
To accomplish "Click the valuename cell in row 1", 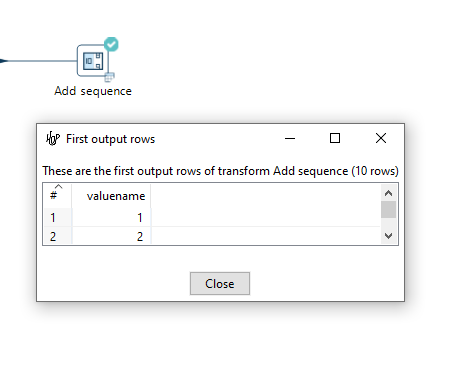I will click(111, 218).
